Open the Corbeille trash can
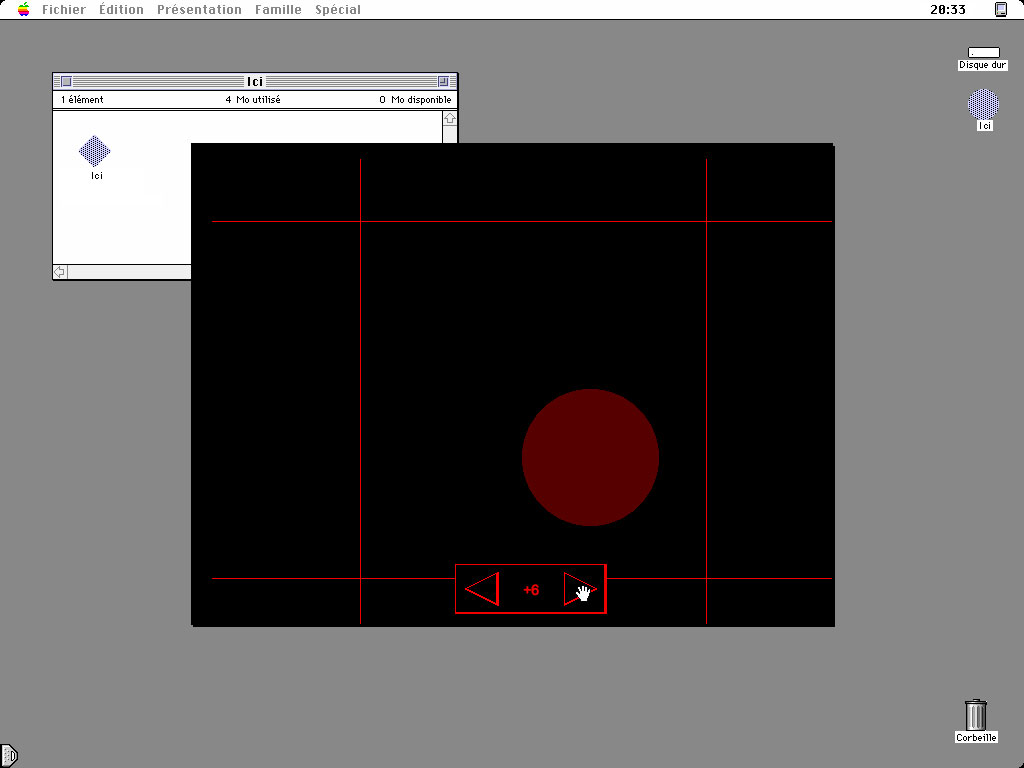The width and height of the screenshot is (1024, 768). point(975,714)
